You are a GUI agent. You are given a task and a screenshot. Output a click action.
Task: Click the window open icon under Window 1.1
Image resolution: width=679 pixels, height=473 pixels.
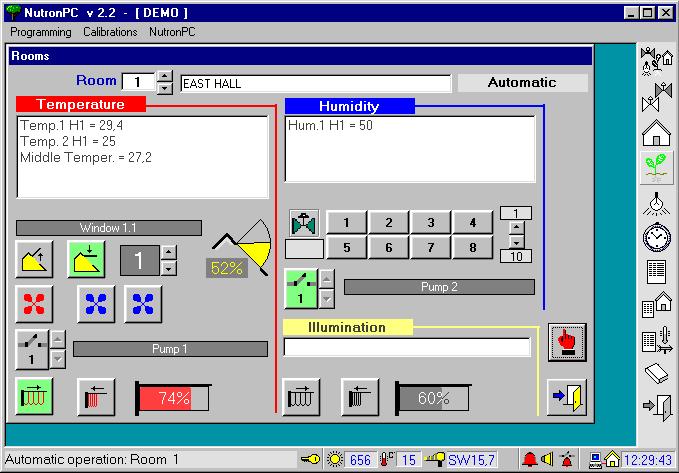click(x=36, y=260)
